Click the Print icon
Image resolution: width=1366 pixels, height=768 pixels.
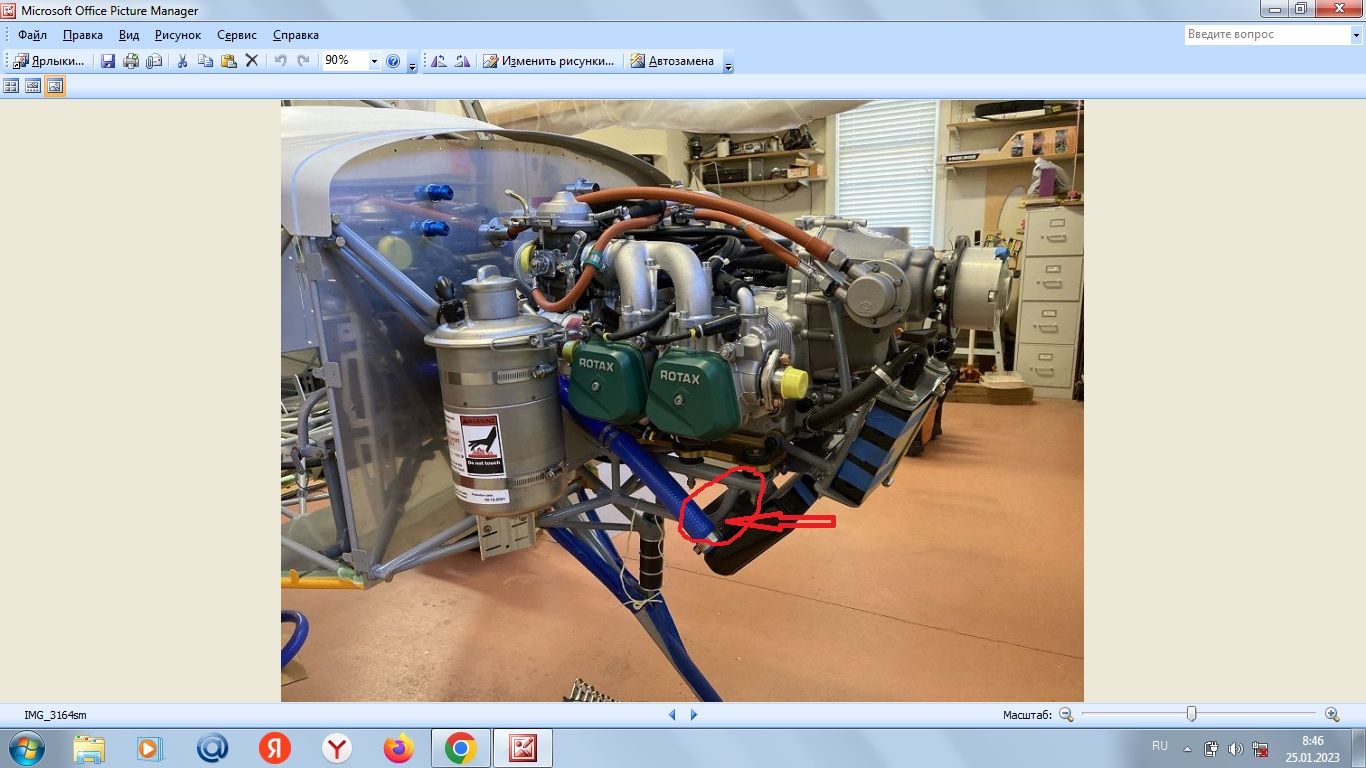(x=131, y=61)
